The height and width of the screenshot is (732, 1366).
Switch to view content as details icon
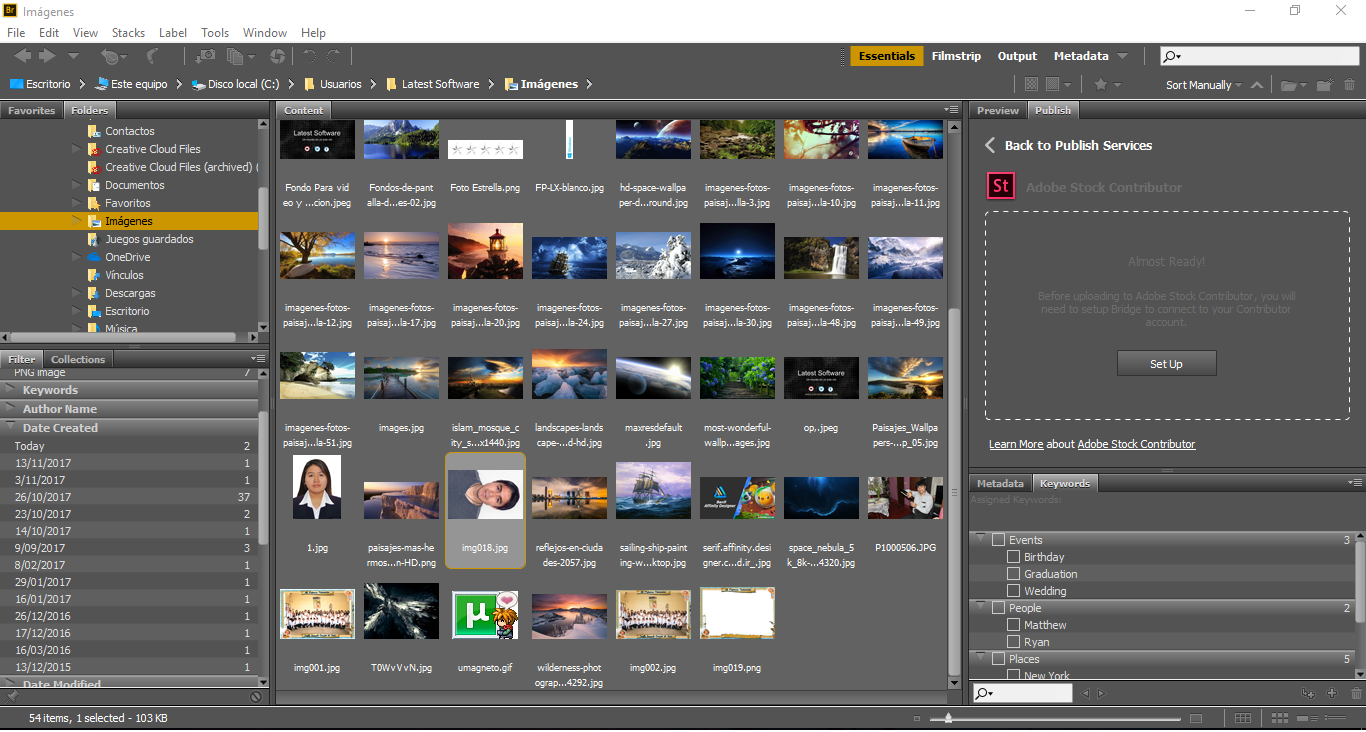click(1306, 718)
